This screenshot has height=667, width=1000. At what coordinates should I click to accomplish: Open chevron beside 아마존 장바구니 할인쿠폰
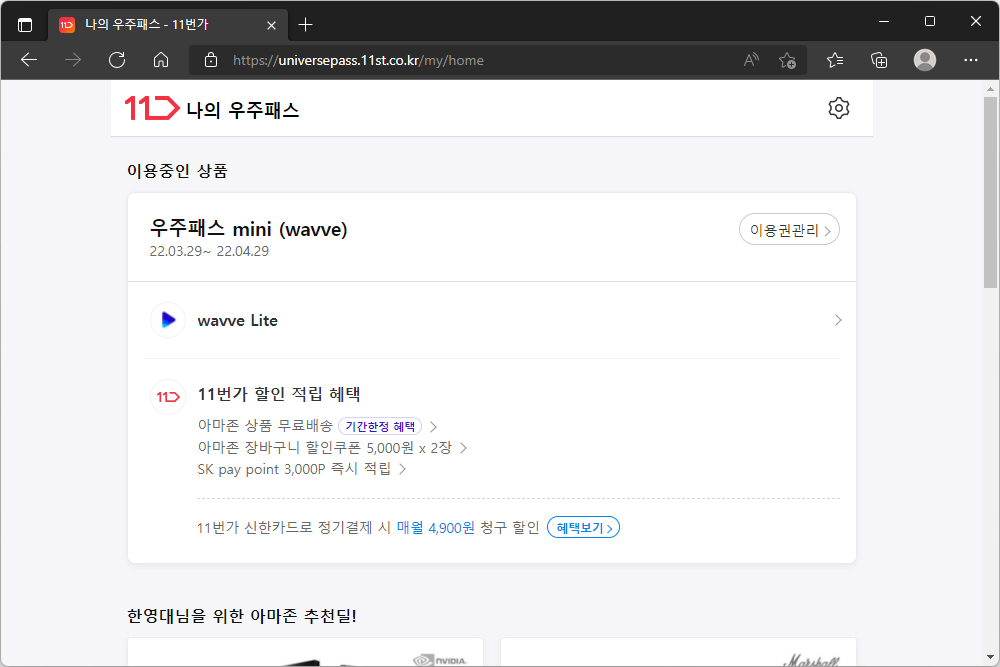tap(464, 448)
